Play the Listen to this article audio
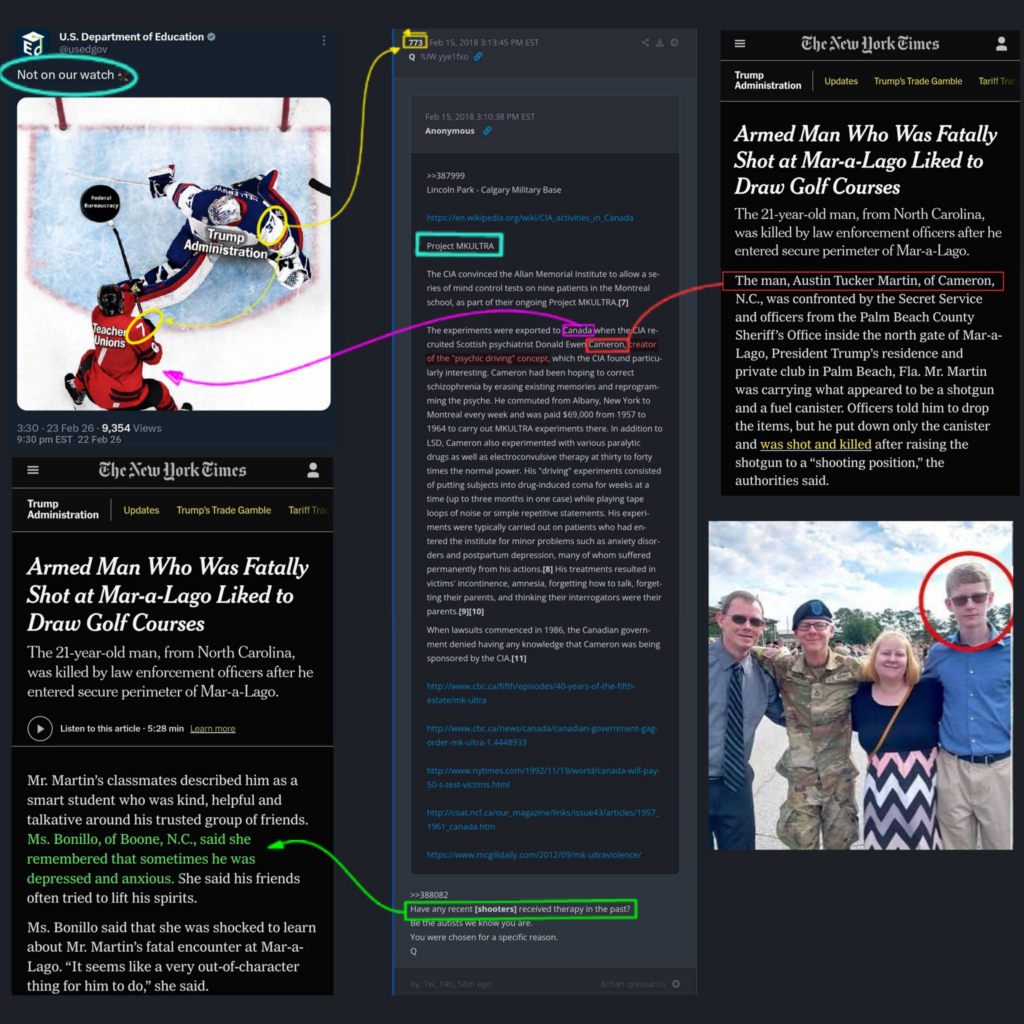Screen dimensions: 1024x1024 [x=40, y=728]
